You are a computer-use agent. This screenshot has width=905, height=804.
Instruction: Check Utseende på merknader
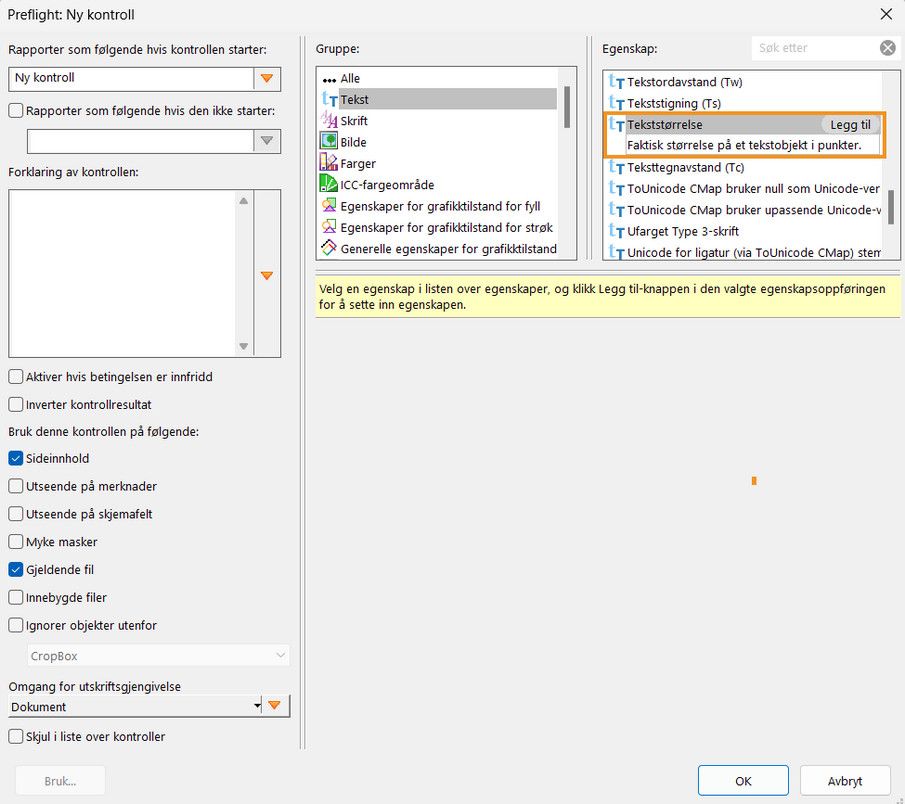point(16,486)
